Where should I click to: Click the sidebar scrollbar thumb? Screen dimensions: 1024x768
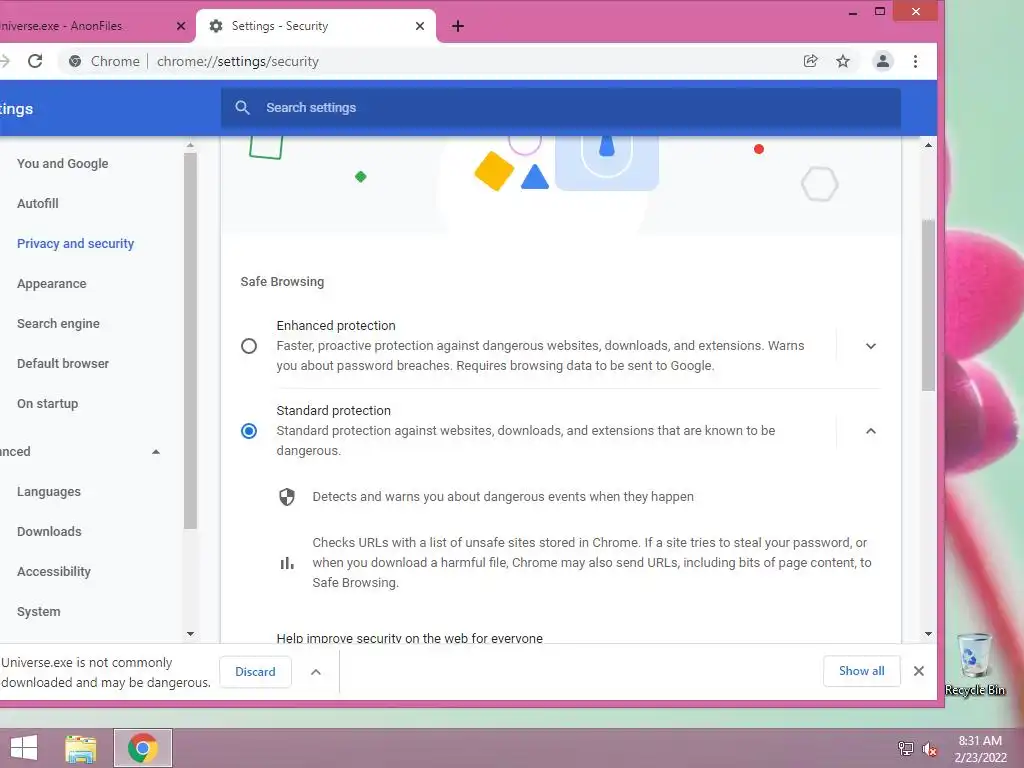[x=190, y=341]
